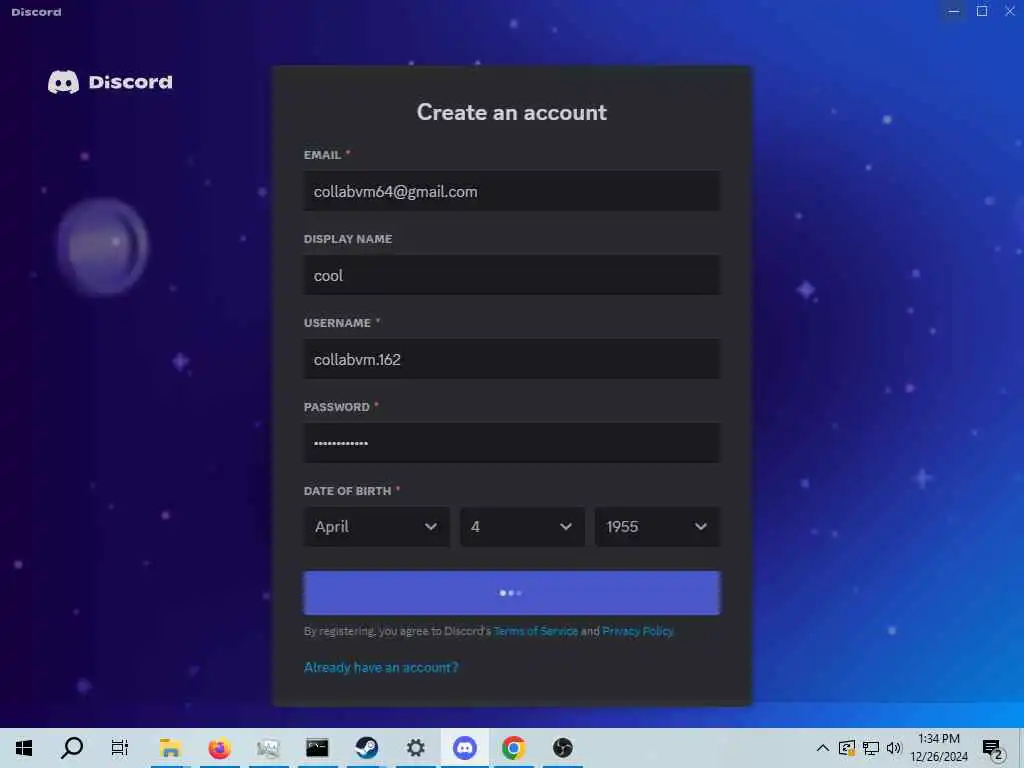Open Windows taskbar search
The width and height of the screenshot is (1024, 768).
(x=72, y=748)
